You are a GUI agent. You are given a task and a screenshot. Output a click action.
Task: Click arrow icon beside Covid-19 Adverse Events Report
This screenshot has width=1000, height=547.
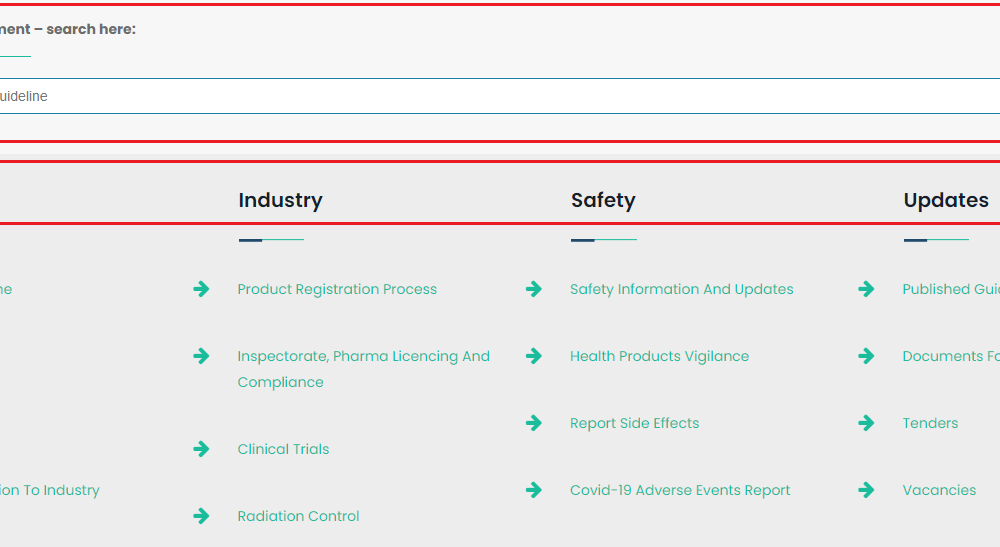pos(534,490)
